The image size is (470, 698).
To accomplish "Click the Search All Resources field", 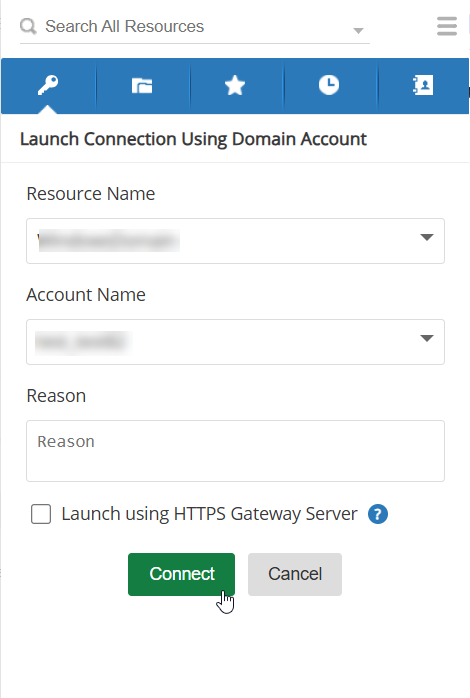I will 195,27.
